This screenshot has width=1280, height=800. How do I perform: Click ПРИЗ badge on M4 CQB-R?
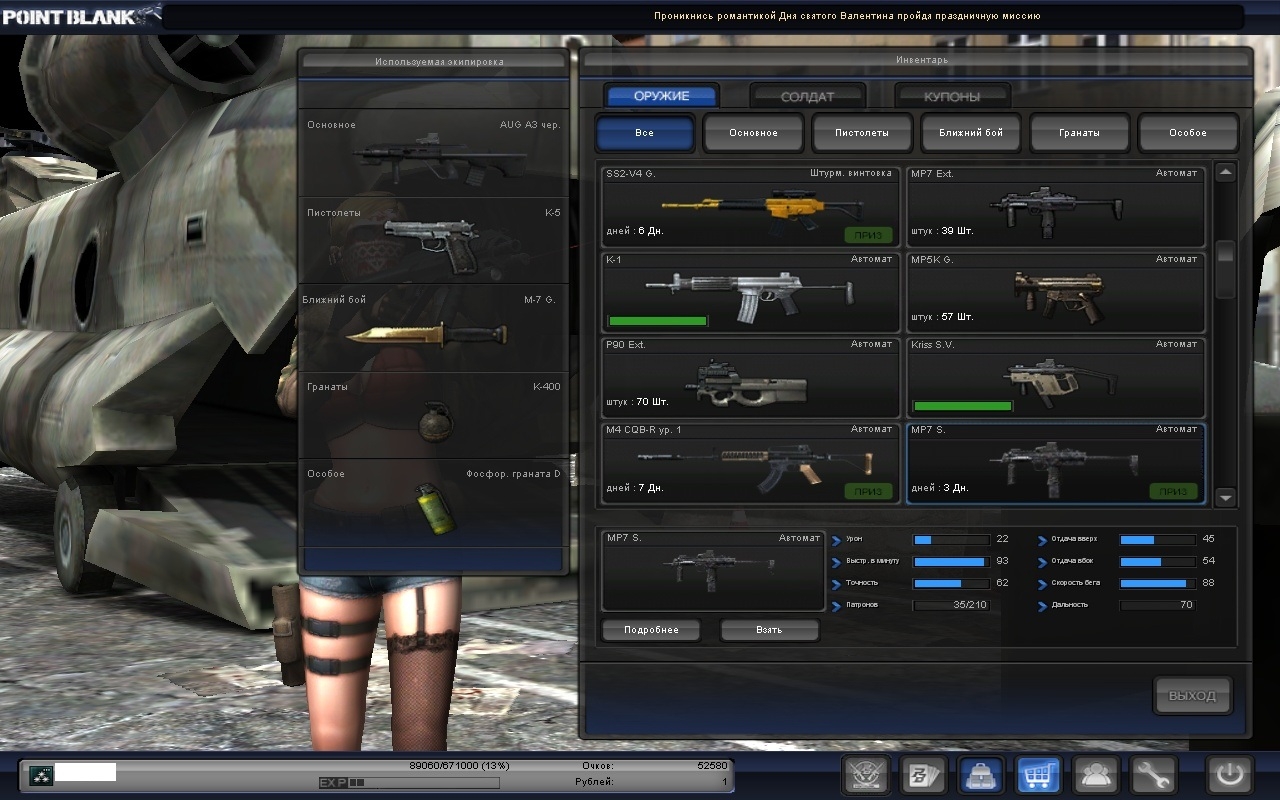click(868, 491)
